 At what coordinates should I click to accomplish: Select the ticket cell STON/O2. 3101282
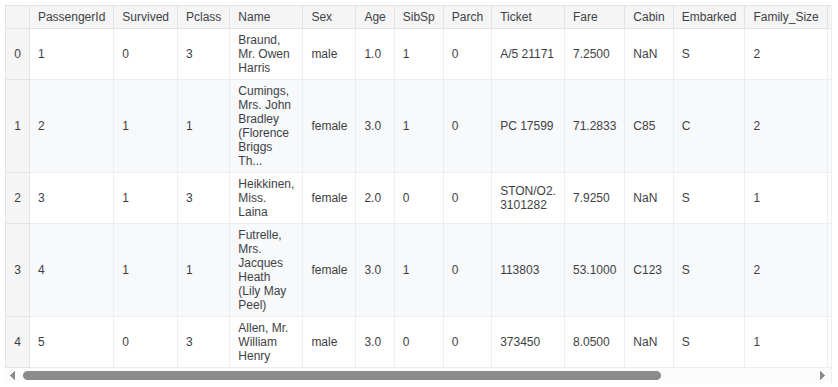[x=528, y=198]
